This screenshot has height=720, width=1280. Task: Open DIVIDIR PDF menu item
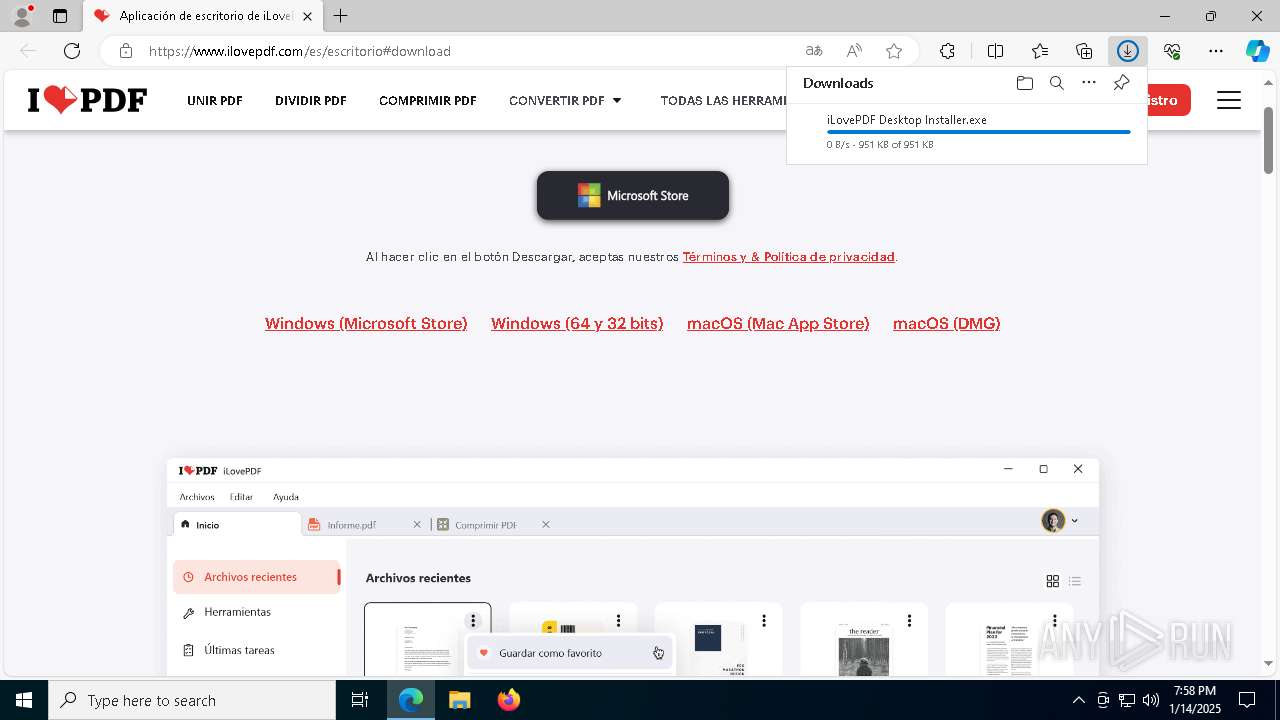311,100
